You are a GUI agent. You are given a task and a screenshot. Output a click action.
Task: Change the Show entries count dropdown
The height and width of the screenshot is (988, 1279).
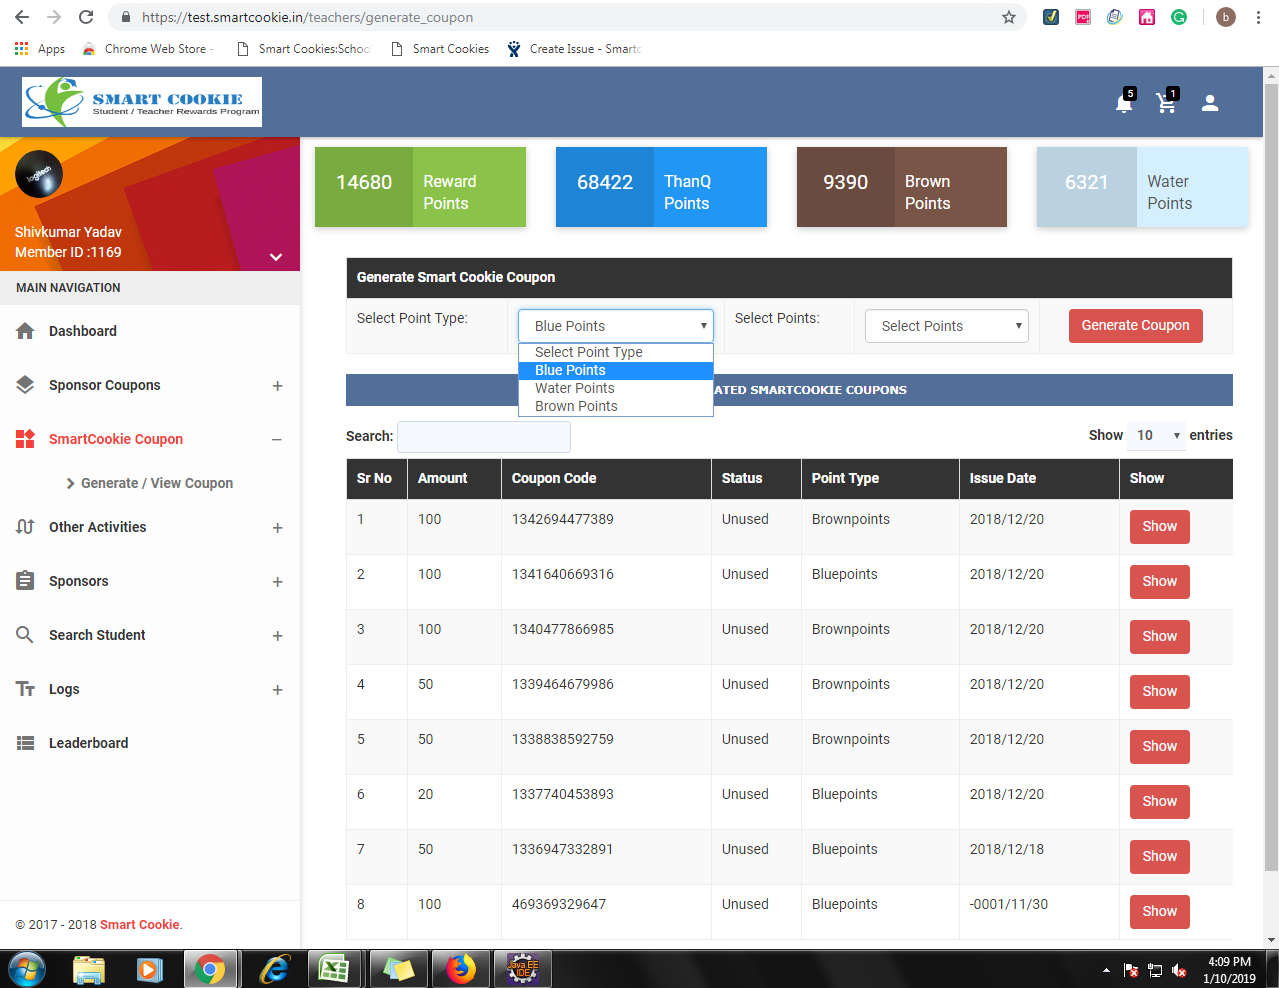[x=1156, y=435]
